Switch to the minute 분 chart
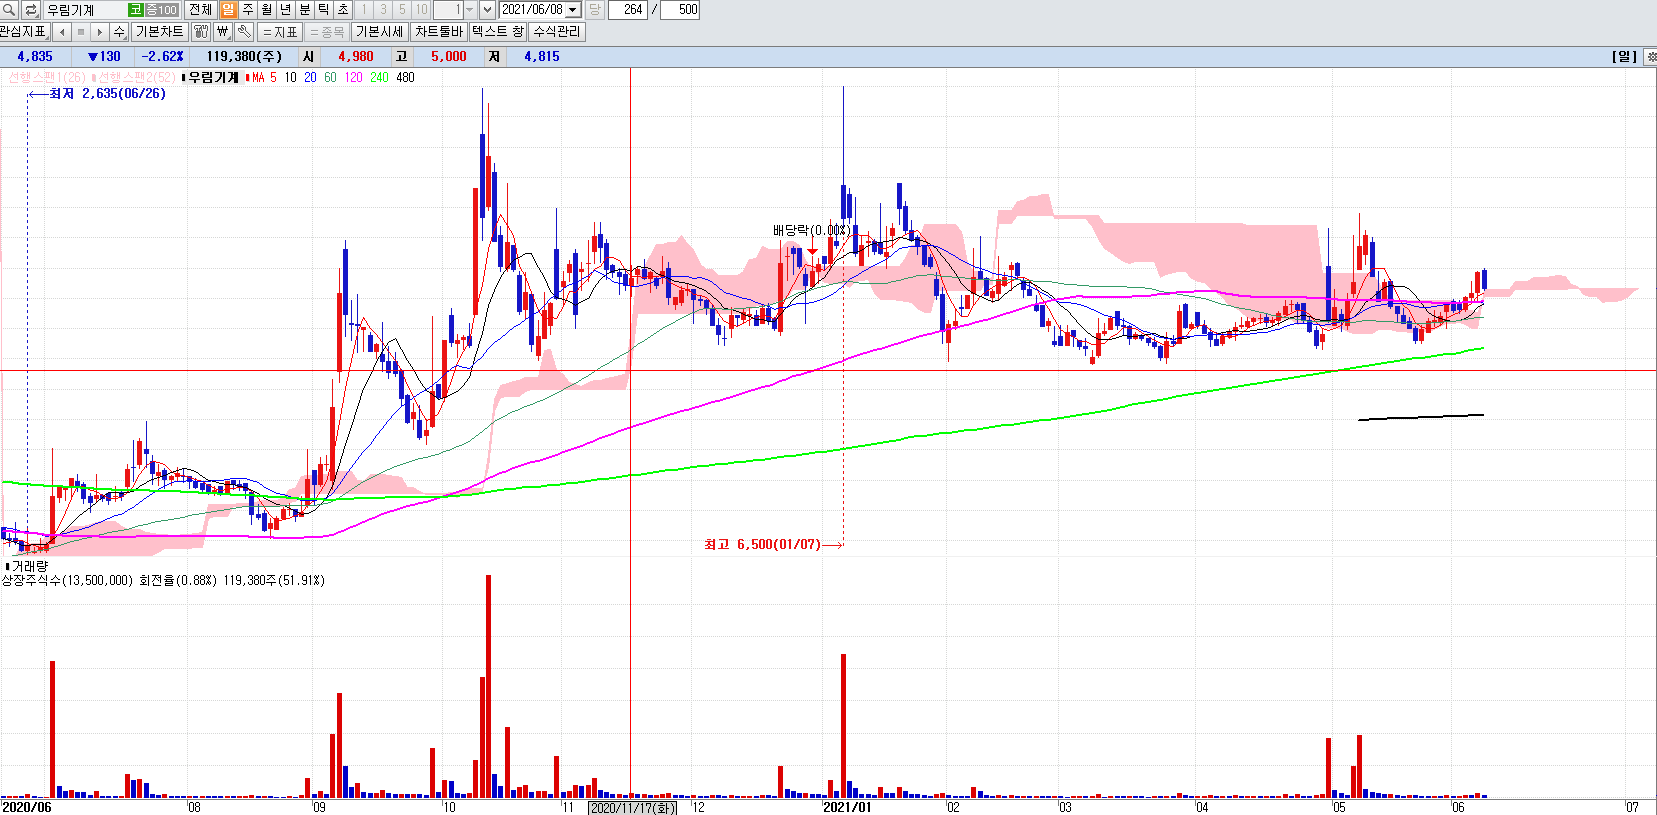This screenshot has width=1657, height=815. pyautogui.click(x=305, y=10)
